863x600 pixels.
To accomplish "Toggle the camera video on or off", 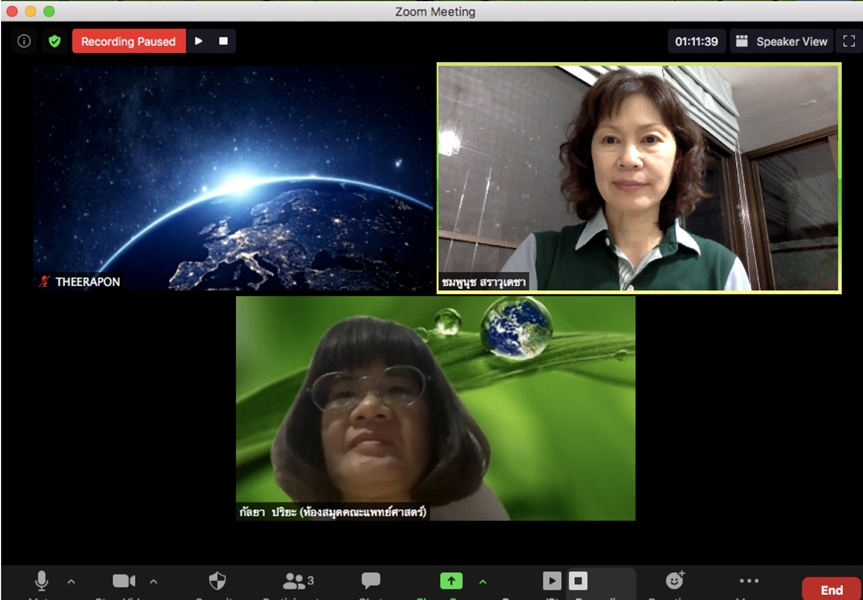I will click(124, 581).
